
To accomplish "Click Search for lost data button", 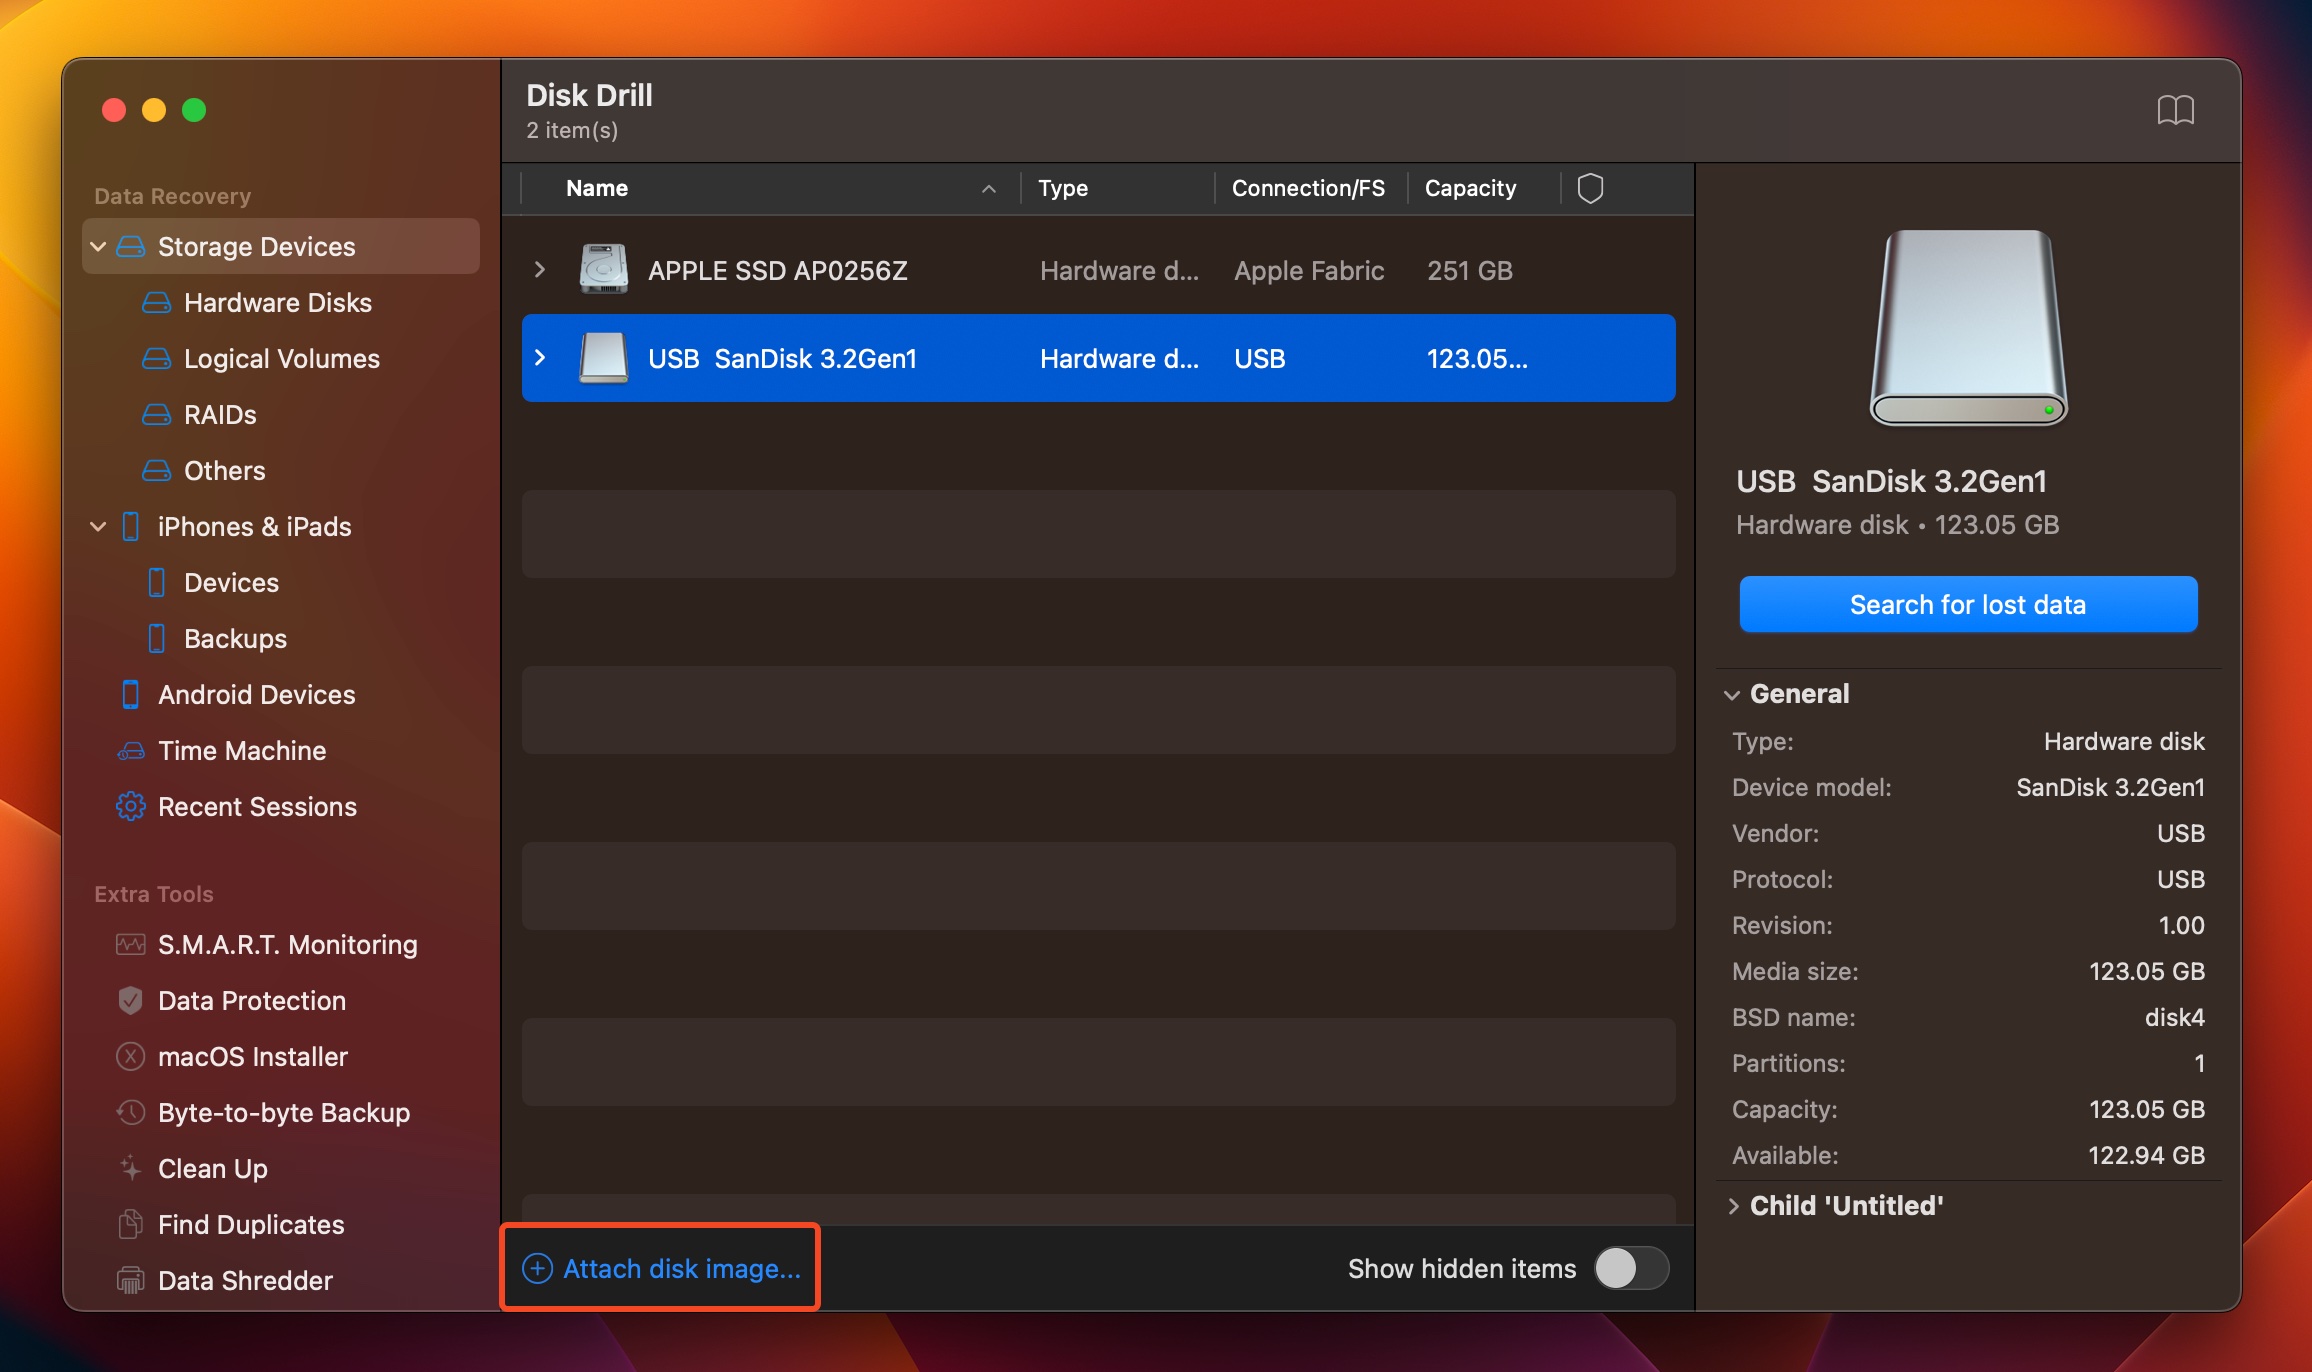I will [x=1967, y=604].
